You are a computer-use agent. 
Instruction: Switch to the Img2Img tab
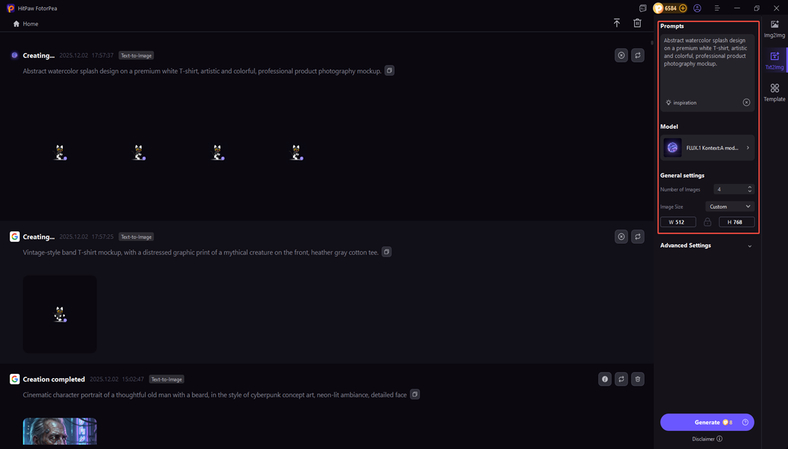(775, 28)
